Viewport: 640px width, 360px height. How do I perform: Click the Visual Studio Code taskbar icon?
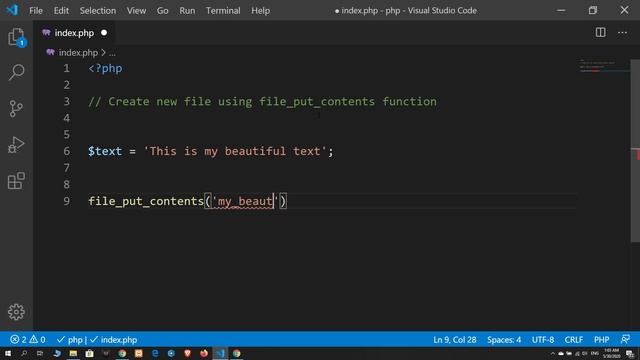click(220, 353)
